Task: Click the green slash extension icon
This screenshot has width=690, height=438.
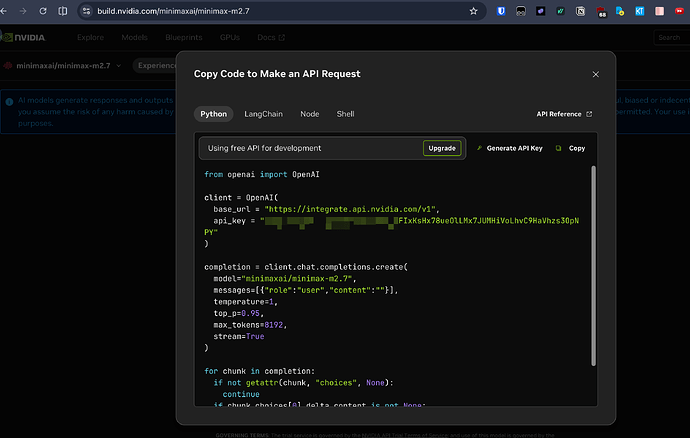Action: point(560,11)
